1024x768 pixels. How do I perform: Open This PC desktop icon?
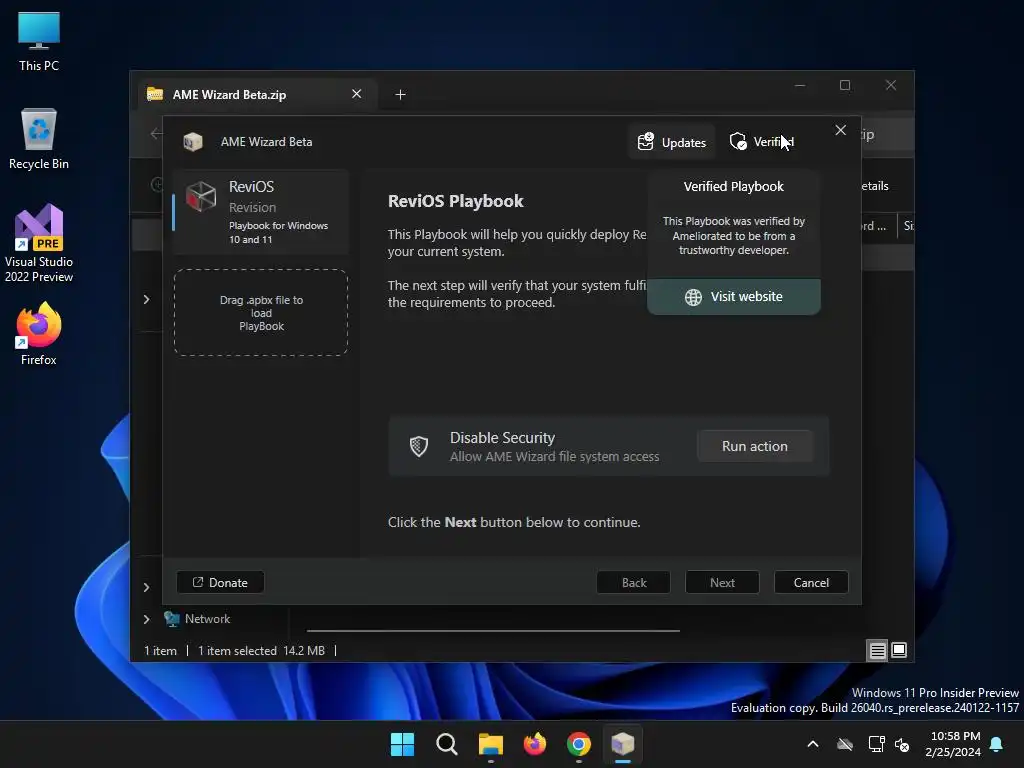(39, 41)
